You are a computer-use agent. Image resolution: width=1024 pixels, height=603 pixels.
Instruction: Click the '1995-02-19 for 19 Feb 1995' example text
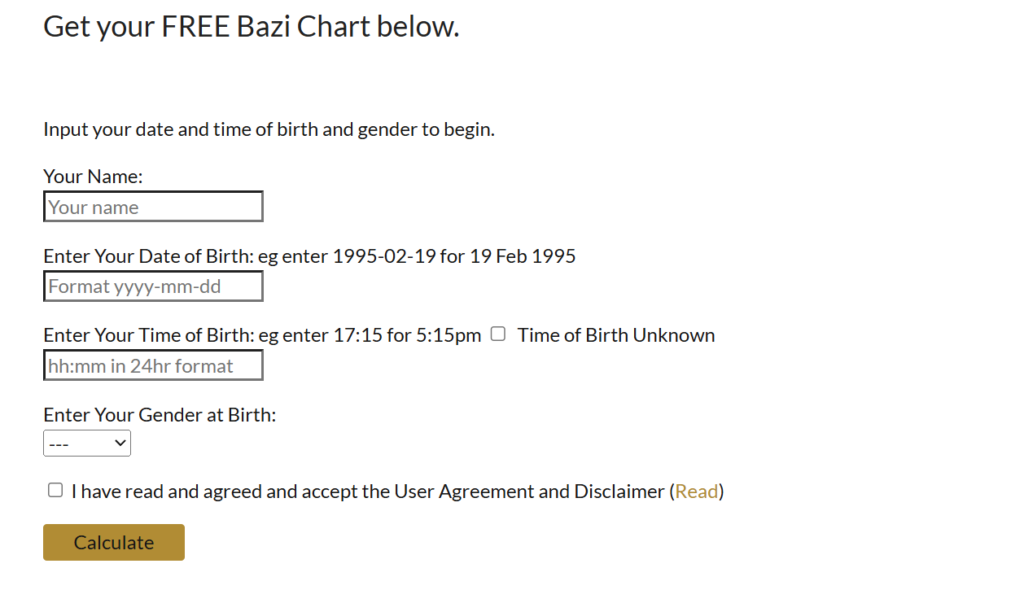point(454,256)
